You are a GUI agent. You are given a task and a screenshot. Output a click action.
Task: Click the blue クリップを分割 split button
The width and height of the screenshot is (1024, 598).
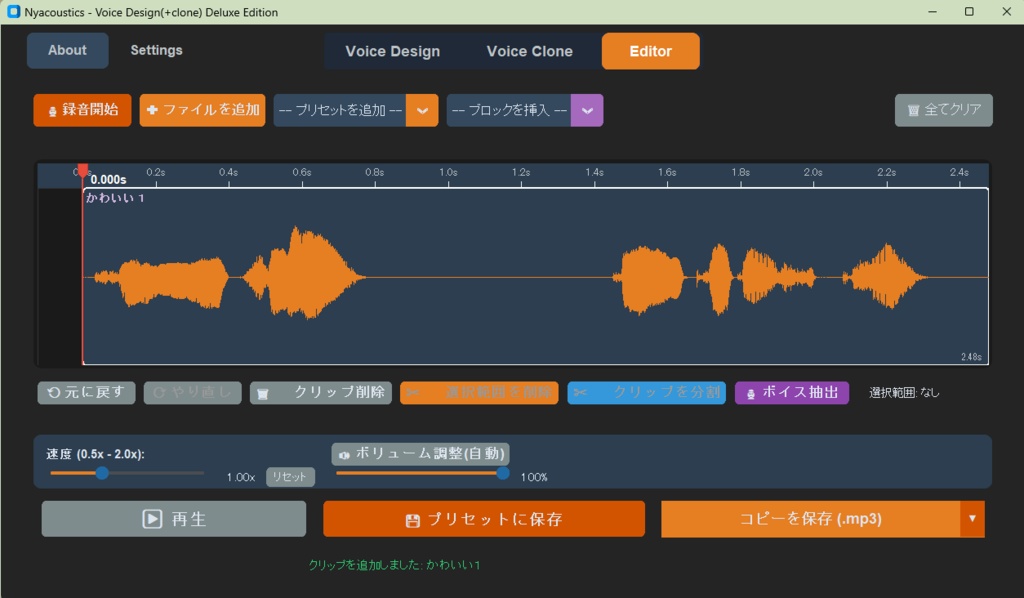tap(647, 392)
